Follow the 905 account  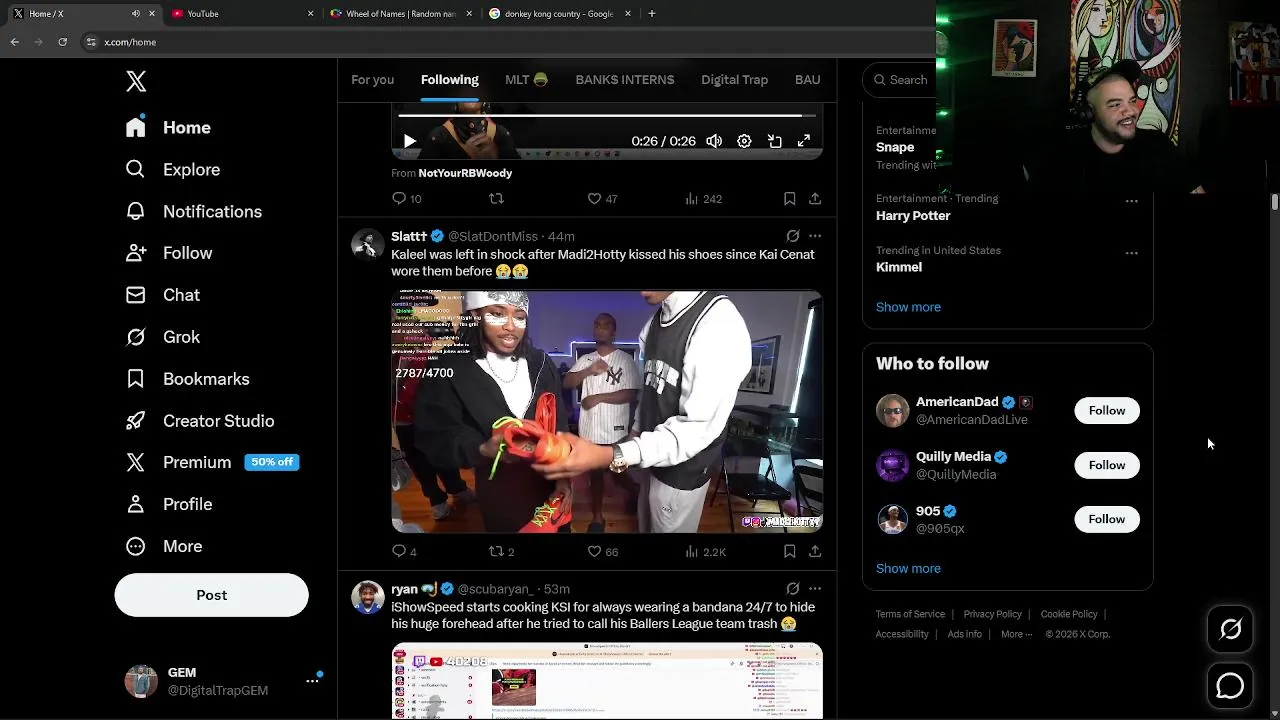tap(1107, 519)
